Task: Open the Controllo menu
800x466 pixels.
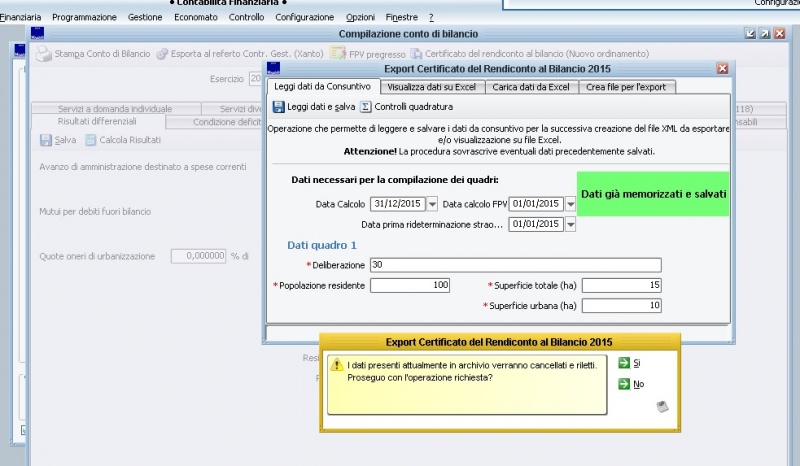Action: coord(246,17)
